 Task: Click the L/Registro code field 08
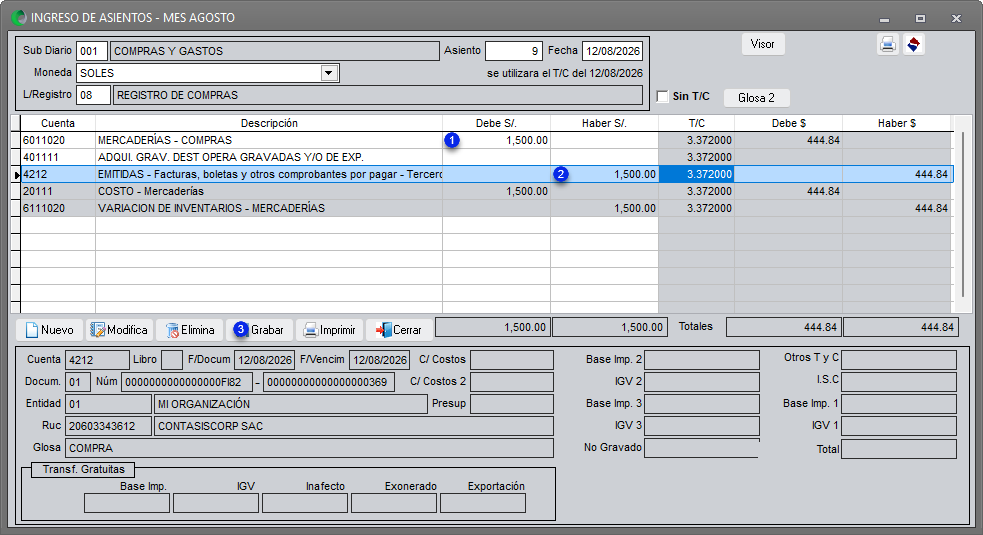coord(93,95)
